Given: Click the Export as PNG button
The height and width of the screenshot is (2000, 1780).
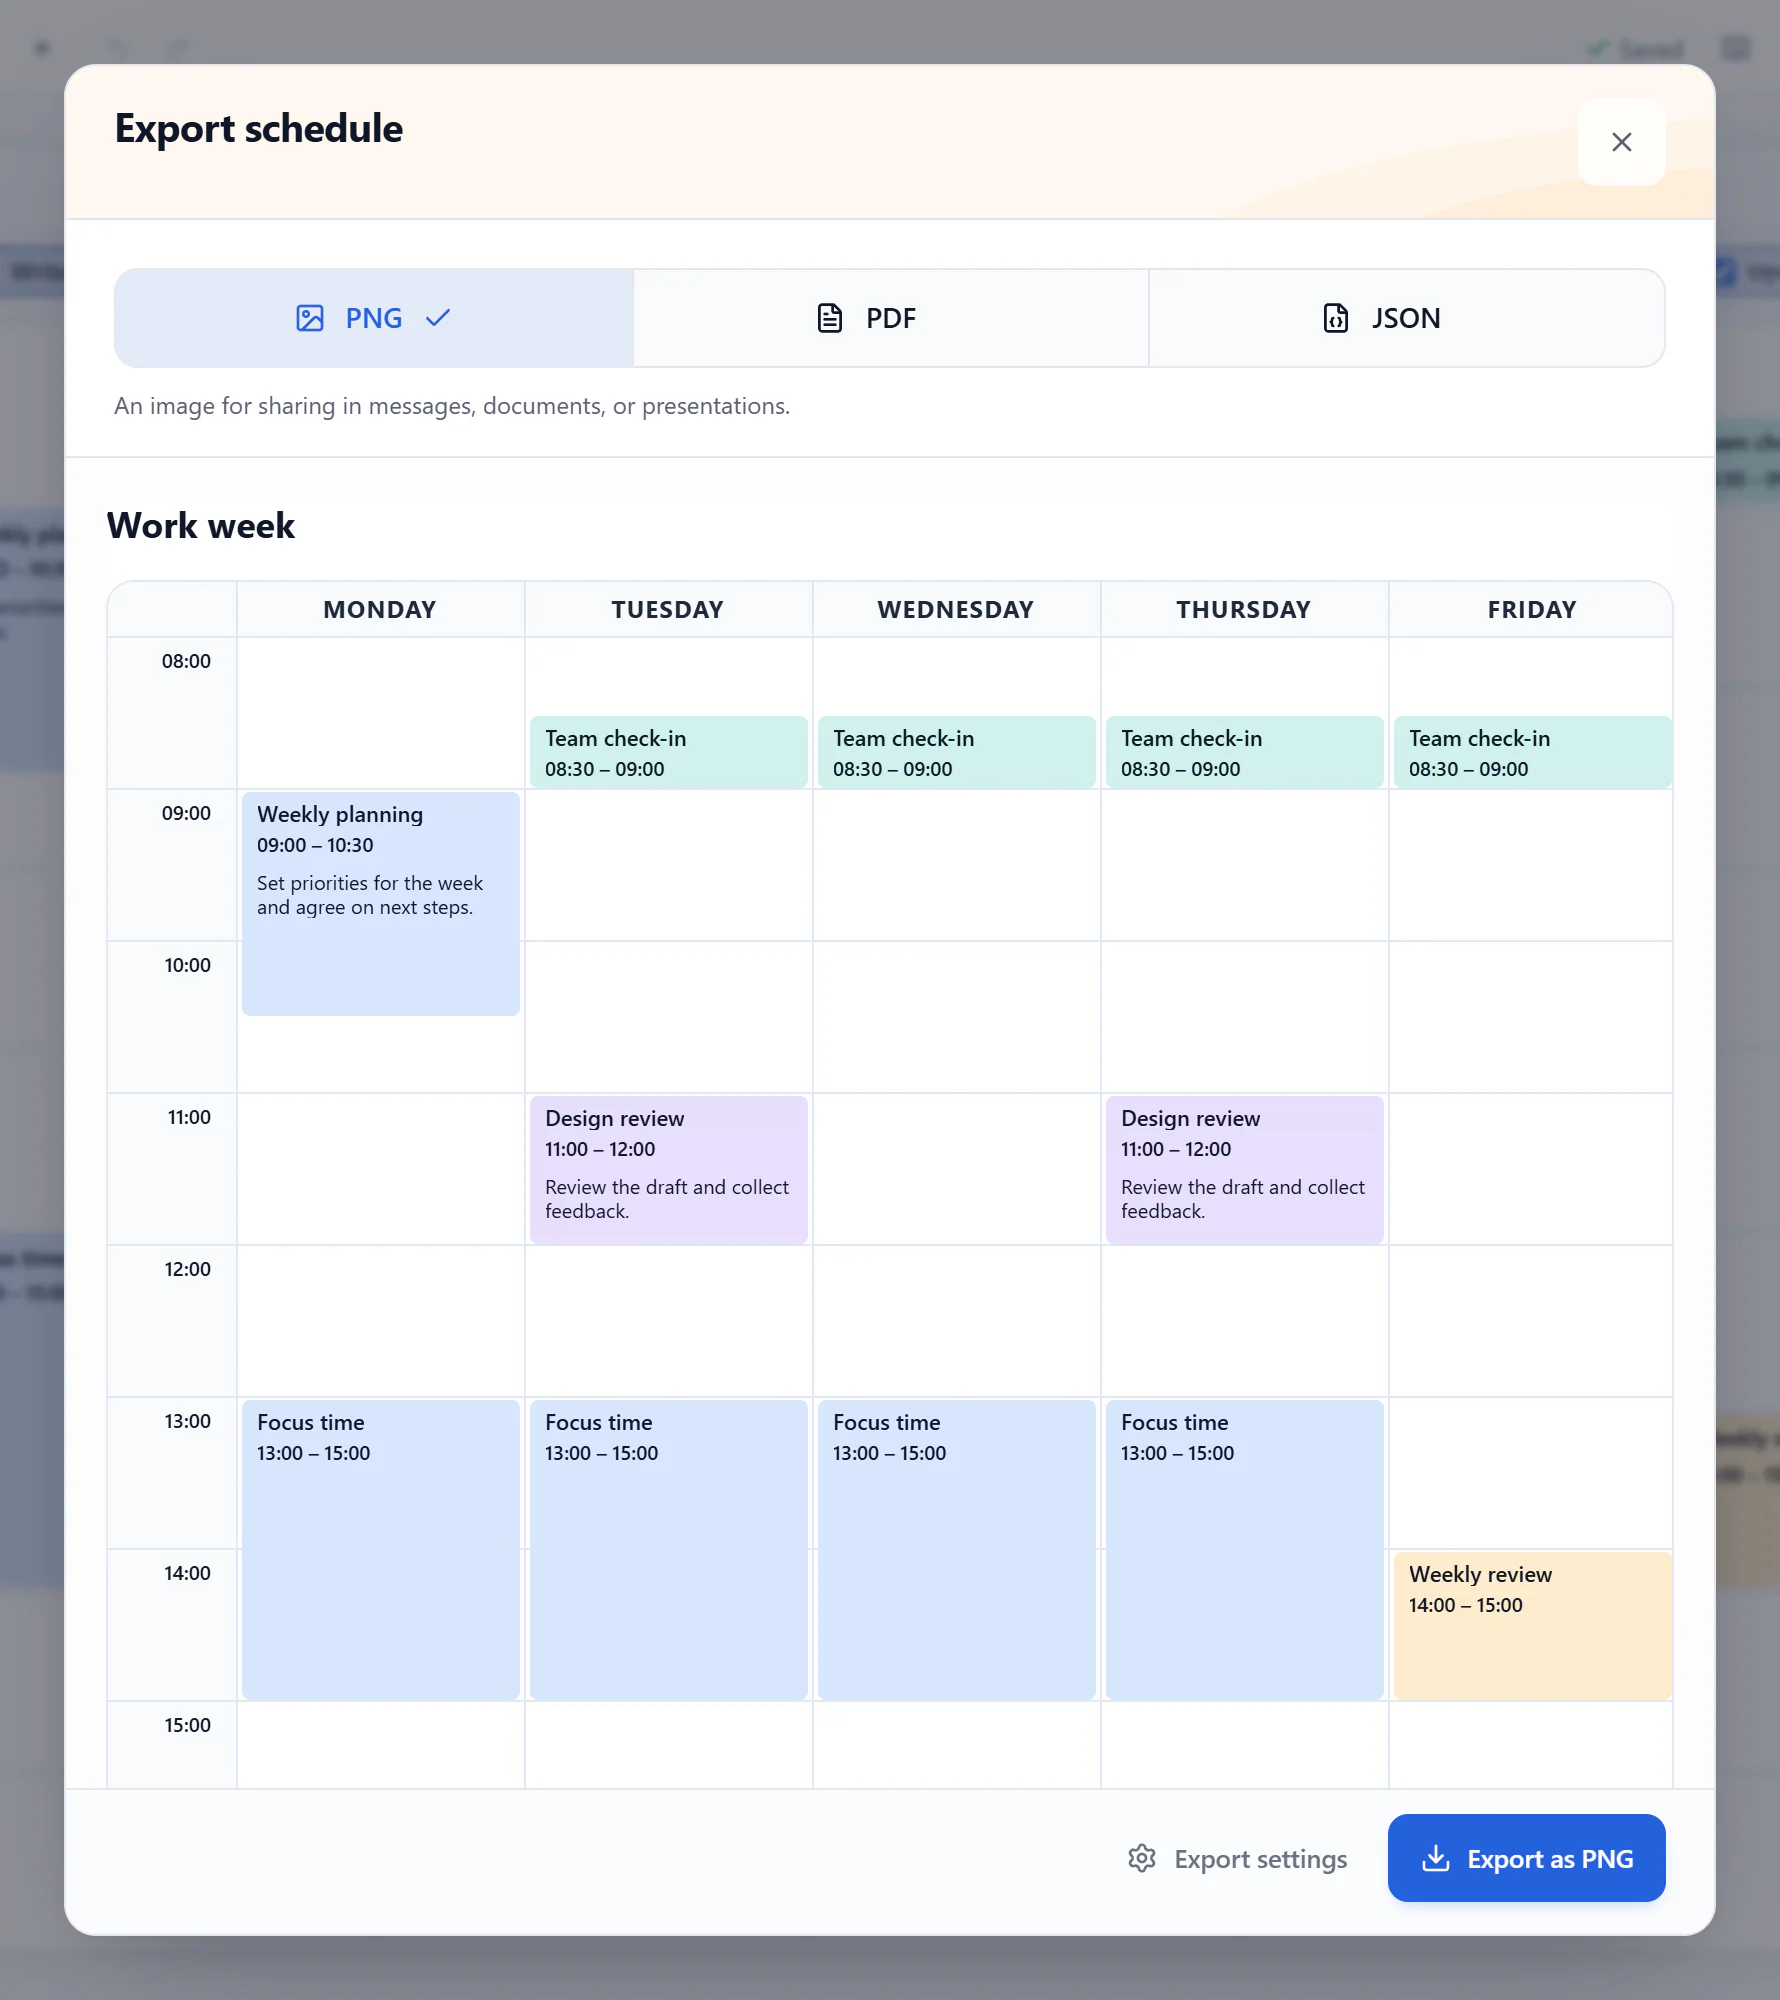Looking at the screenshot, I should [1526, 1858].
